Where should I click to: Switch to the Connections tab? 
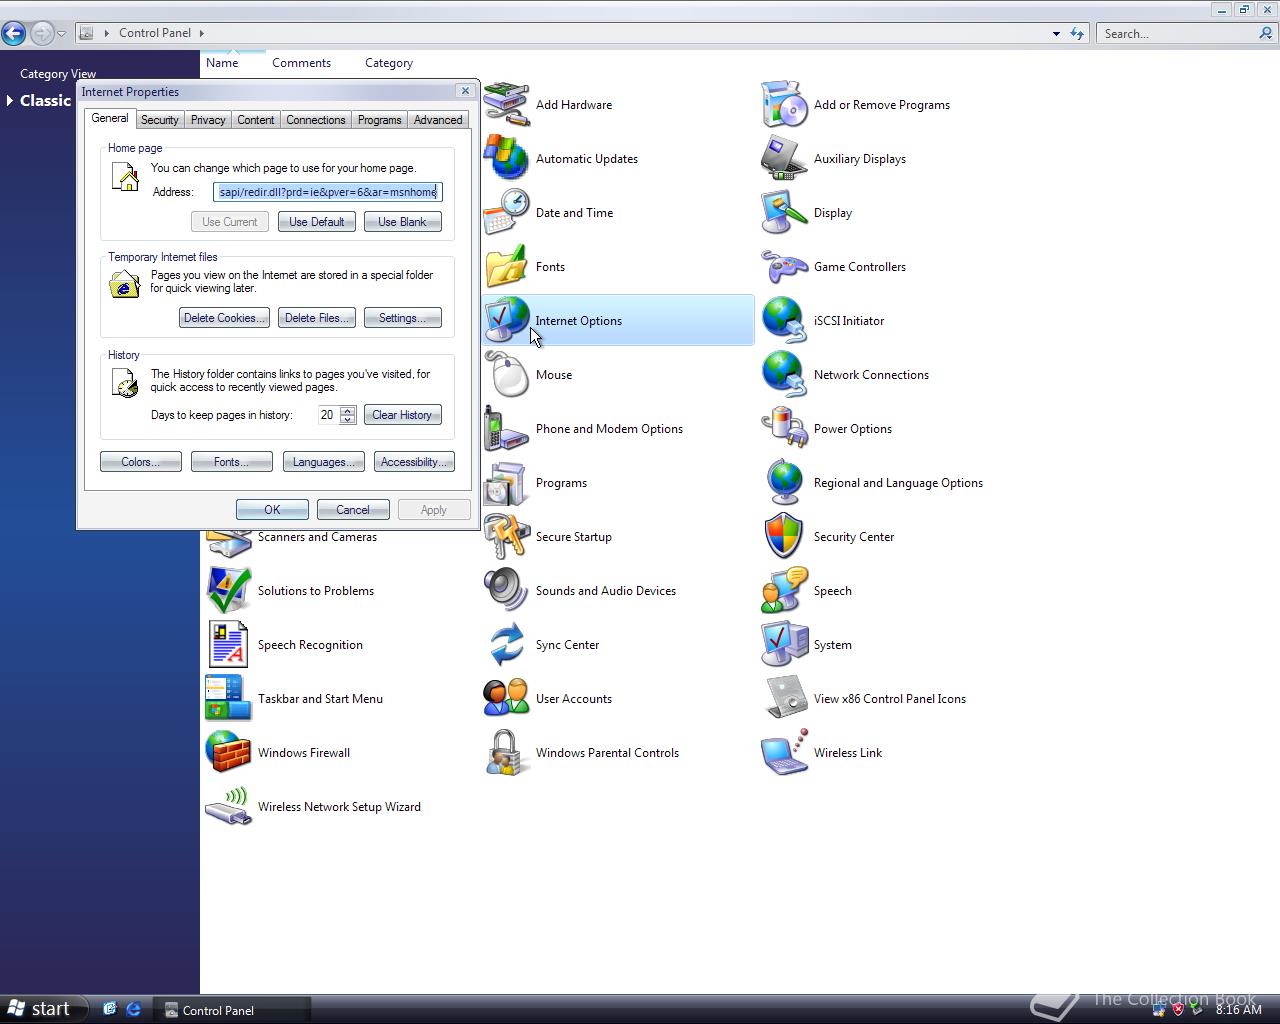(315, 120)
